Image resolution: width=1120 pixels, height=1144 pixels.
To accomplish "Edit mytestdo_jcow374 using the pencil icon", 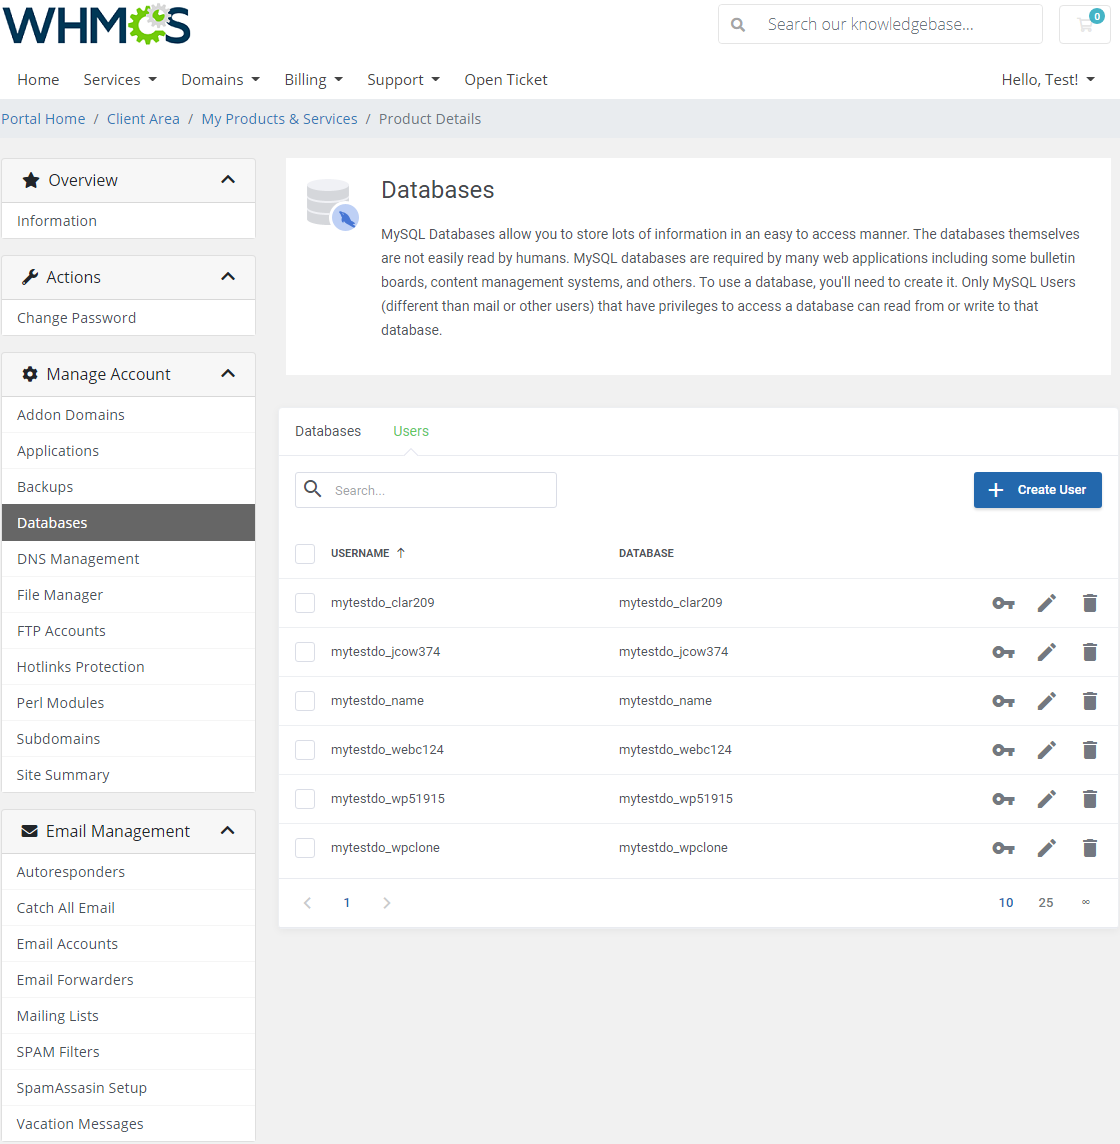I will tap(1046, 652).
